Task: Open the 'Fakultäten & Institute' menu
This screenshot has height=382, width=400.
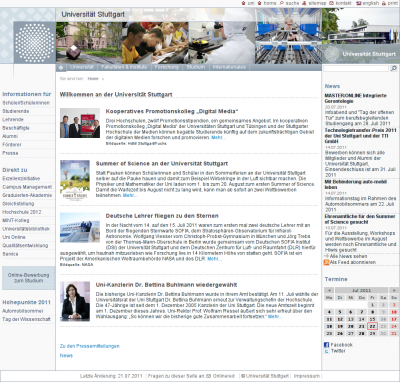Action: click(124, 67)
